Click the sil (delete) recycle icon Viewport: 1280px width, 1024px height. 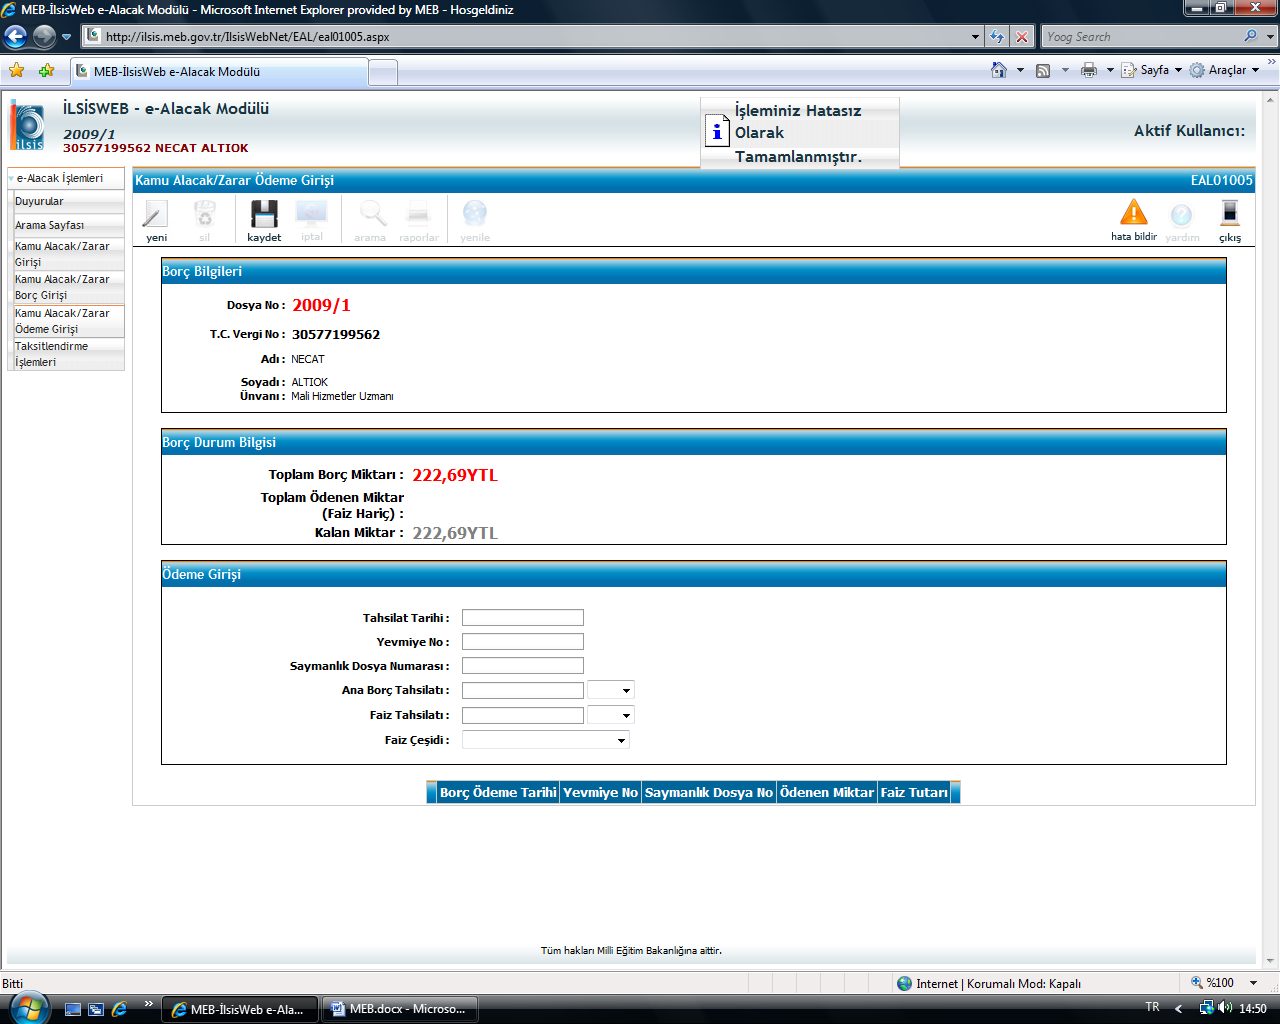coord(205,214)
